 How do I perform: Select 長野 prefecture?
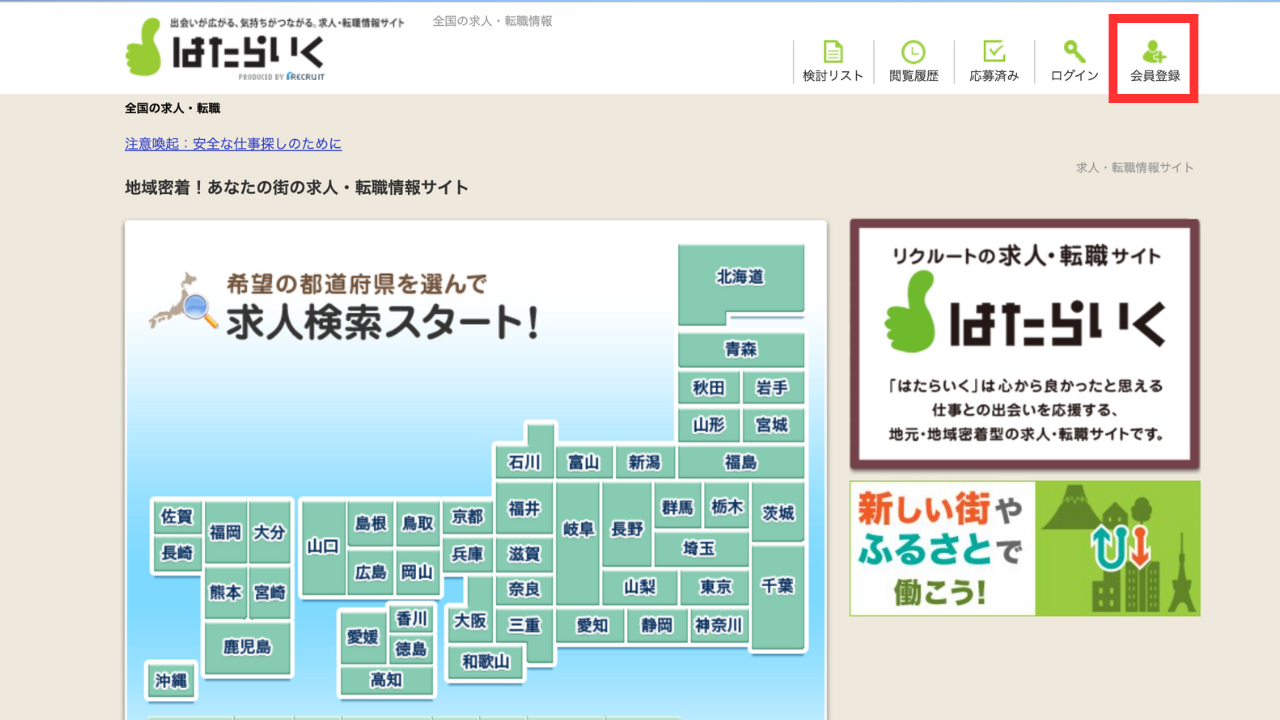[x=627, y=527]
